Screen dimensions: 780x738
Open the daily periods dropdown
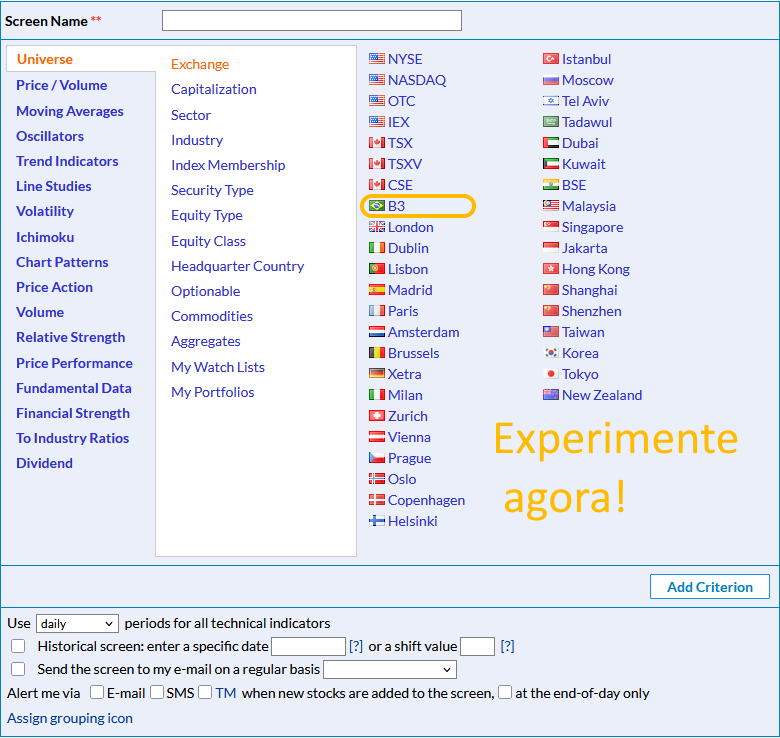[77, 623]
